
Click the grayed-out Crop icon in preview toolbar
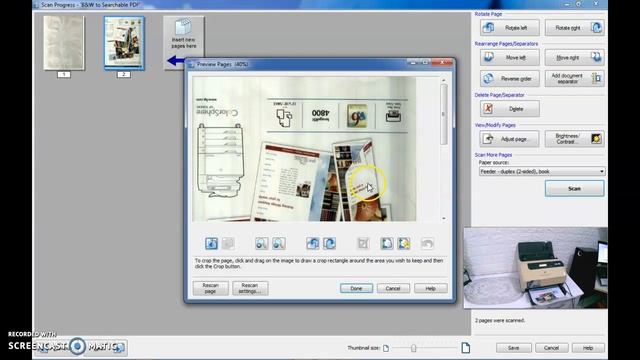coord(363,244)
